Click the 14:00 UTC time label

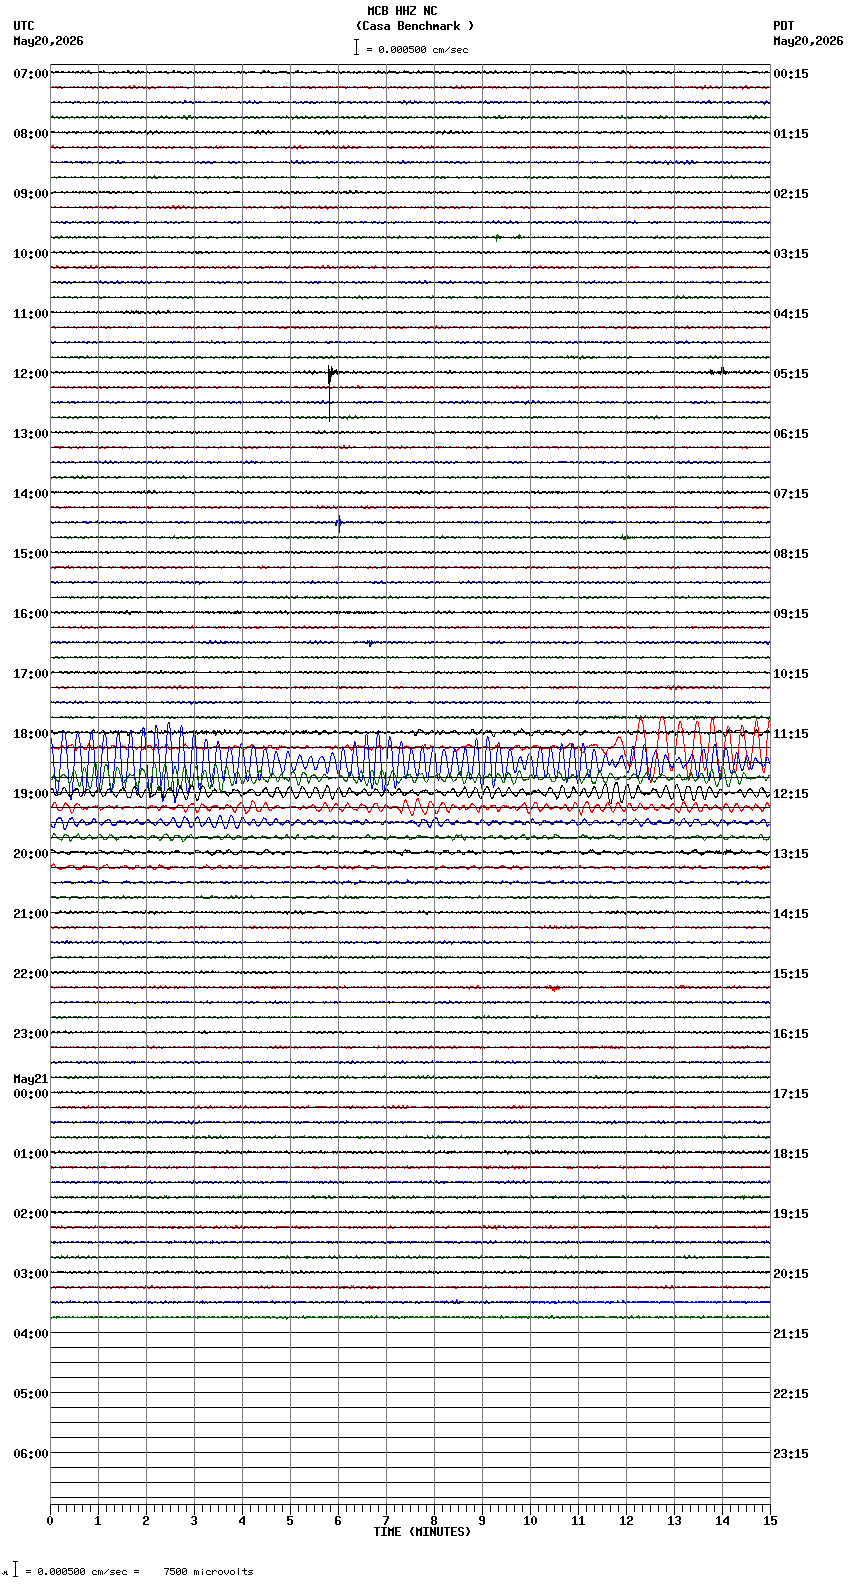point(31,494)
